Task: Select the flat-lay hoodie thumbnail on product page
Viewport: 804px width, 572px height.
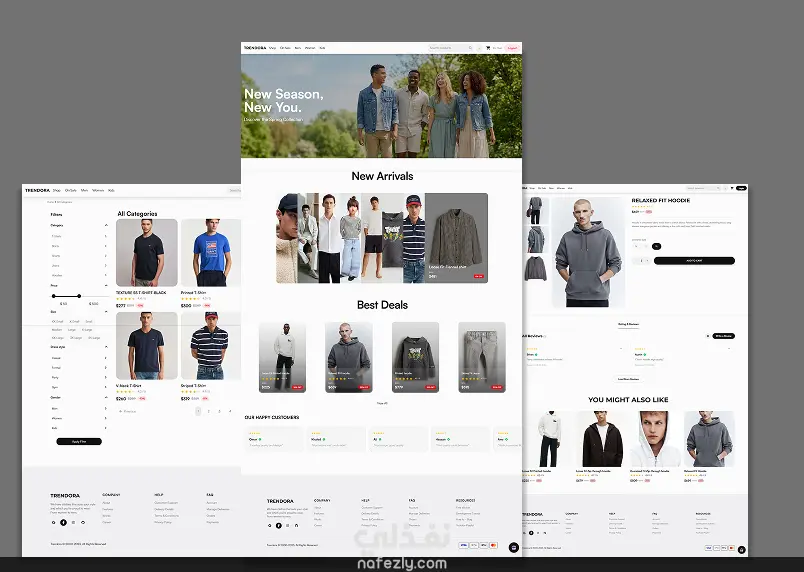Action: pyautogui.click(x=535, y=268)
